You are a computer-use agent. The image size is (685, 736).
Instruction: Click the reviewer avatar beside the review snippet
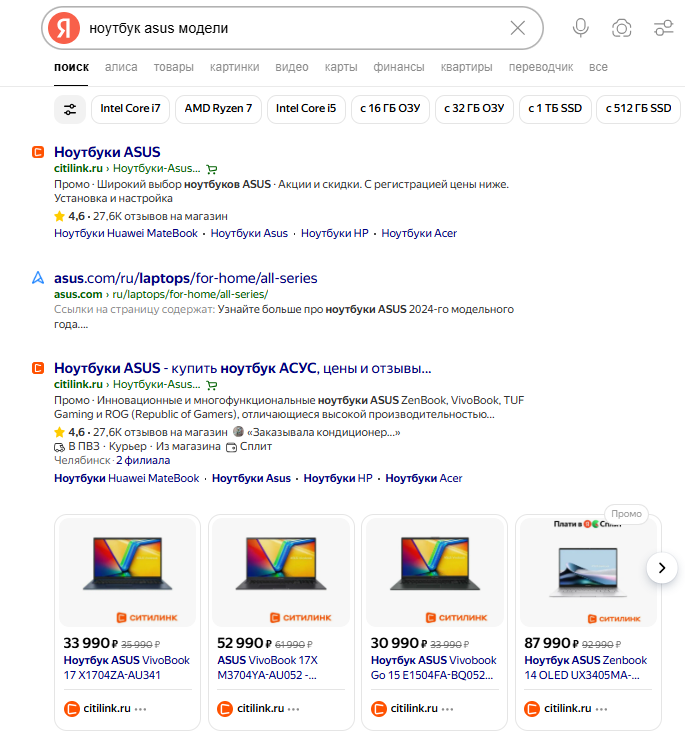(x=239, y=431)
